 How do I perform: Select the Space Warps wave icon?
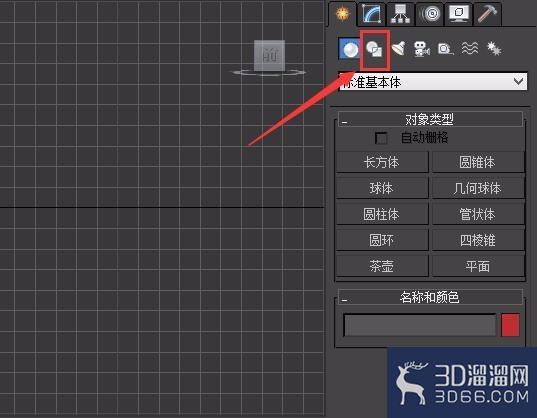point(470,49)
